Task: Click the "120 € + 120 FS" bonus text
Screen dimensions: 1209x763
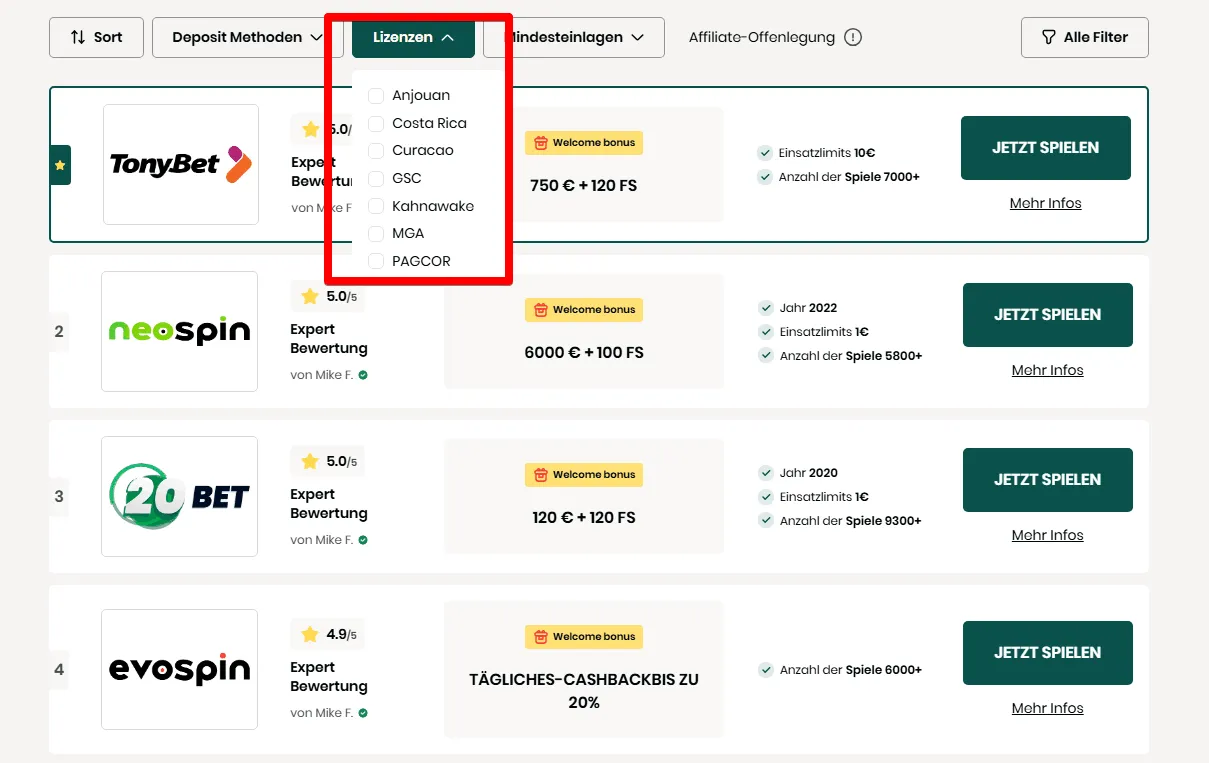Action: click(x=584, y=518)
